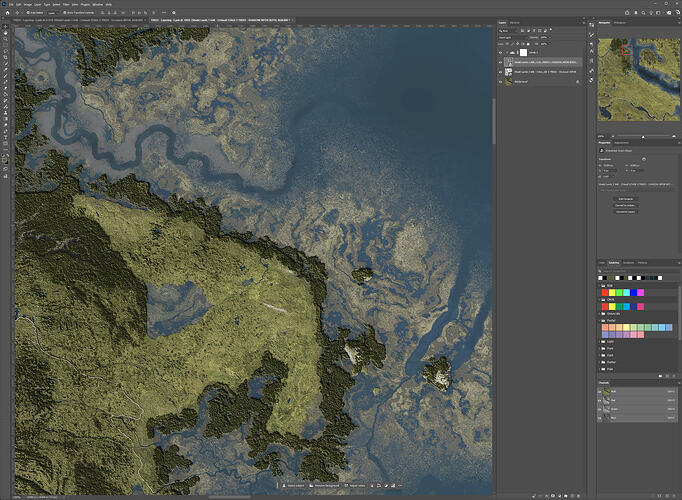Expand the Dark swatch group

pyautogui.click(x=600, y=355)
